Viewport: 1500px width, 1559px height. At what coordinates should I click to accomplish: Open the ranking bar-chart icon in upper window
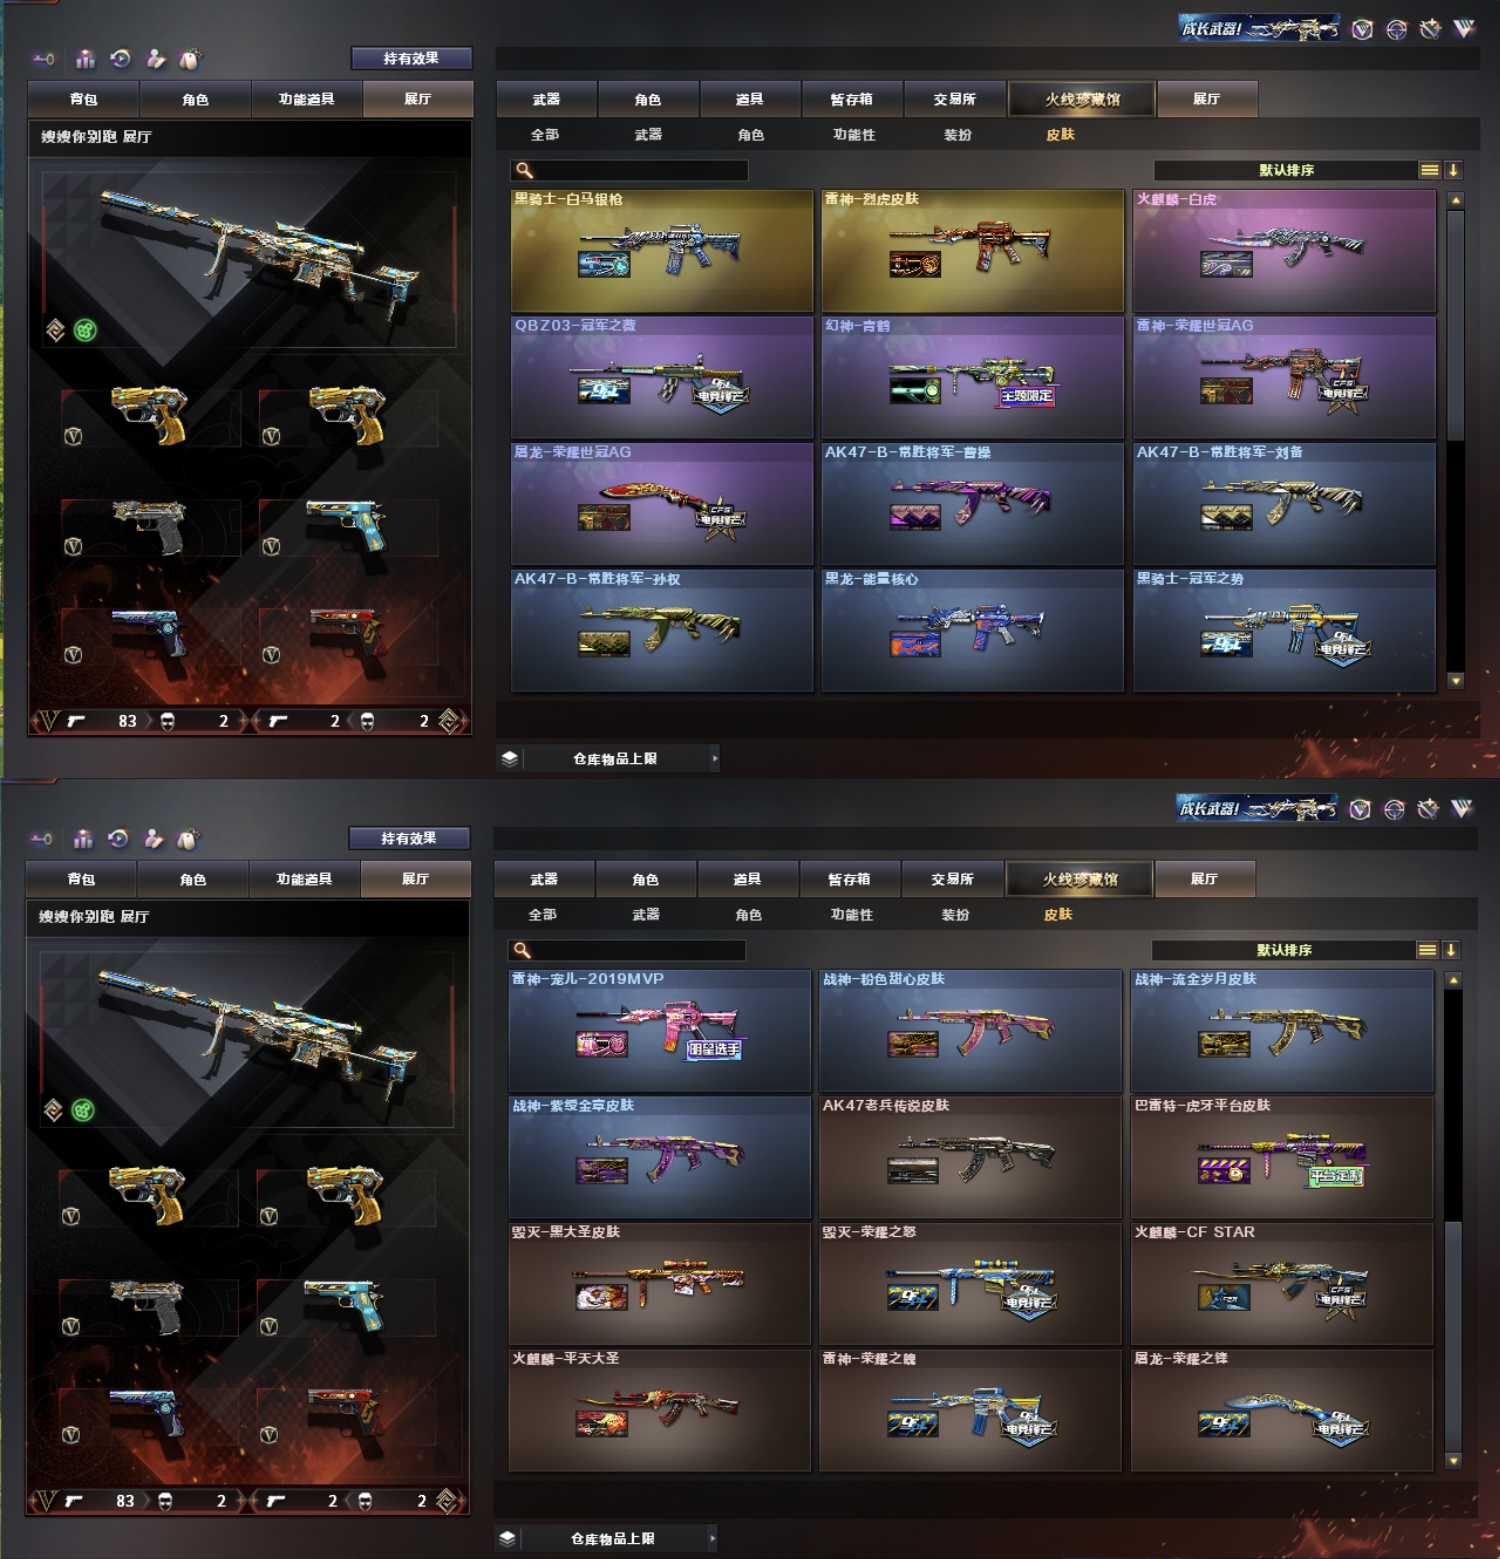(x=85, y=59)
